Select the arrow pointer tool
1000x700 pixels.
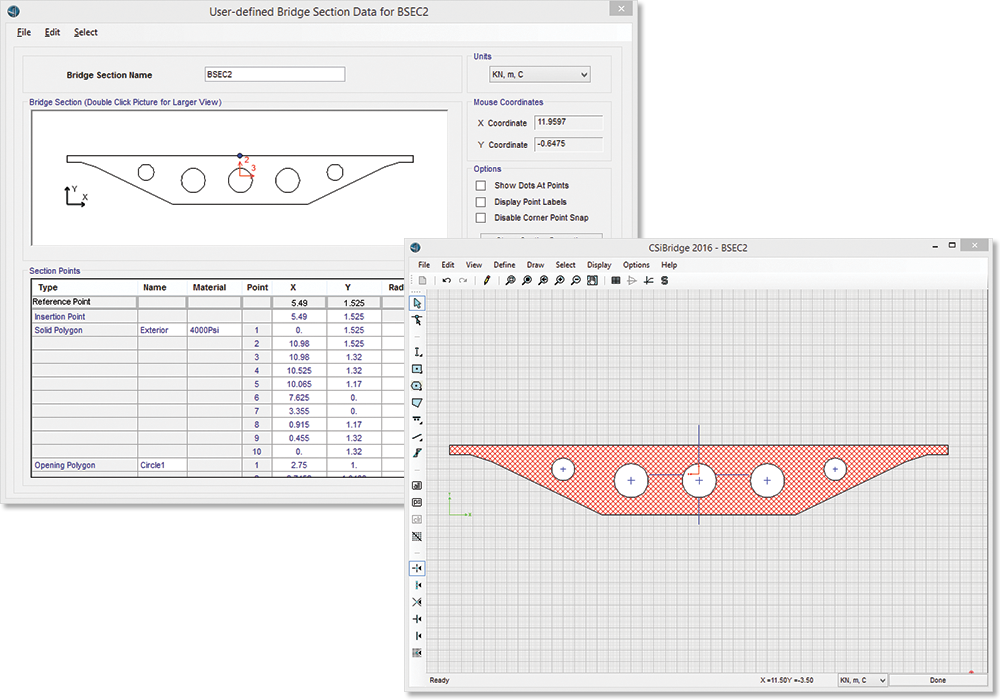(417, 303)
